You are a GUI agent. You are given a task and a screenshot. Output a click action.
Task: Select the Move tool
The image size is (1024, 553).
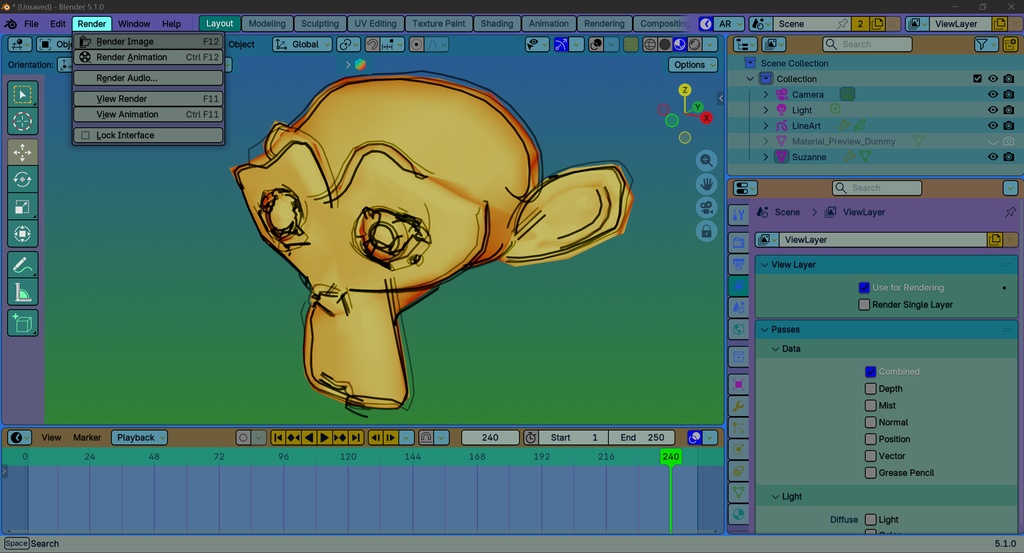pyautogui.click(x=22, y=152)
